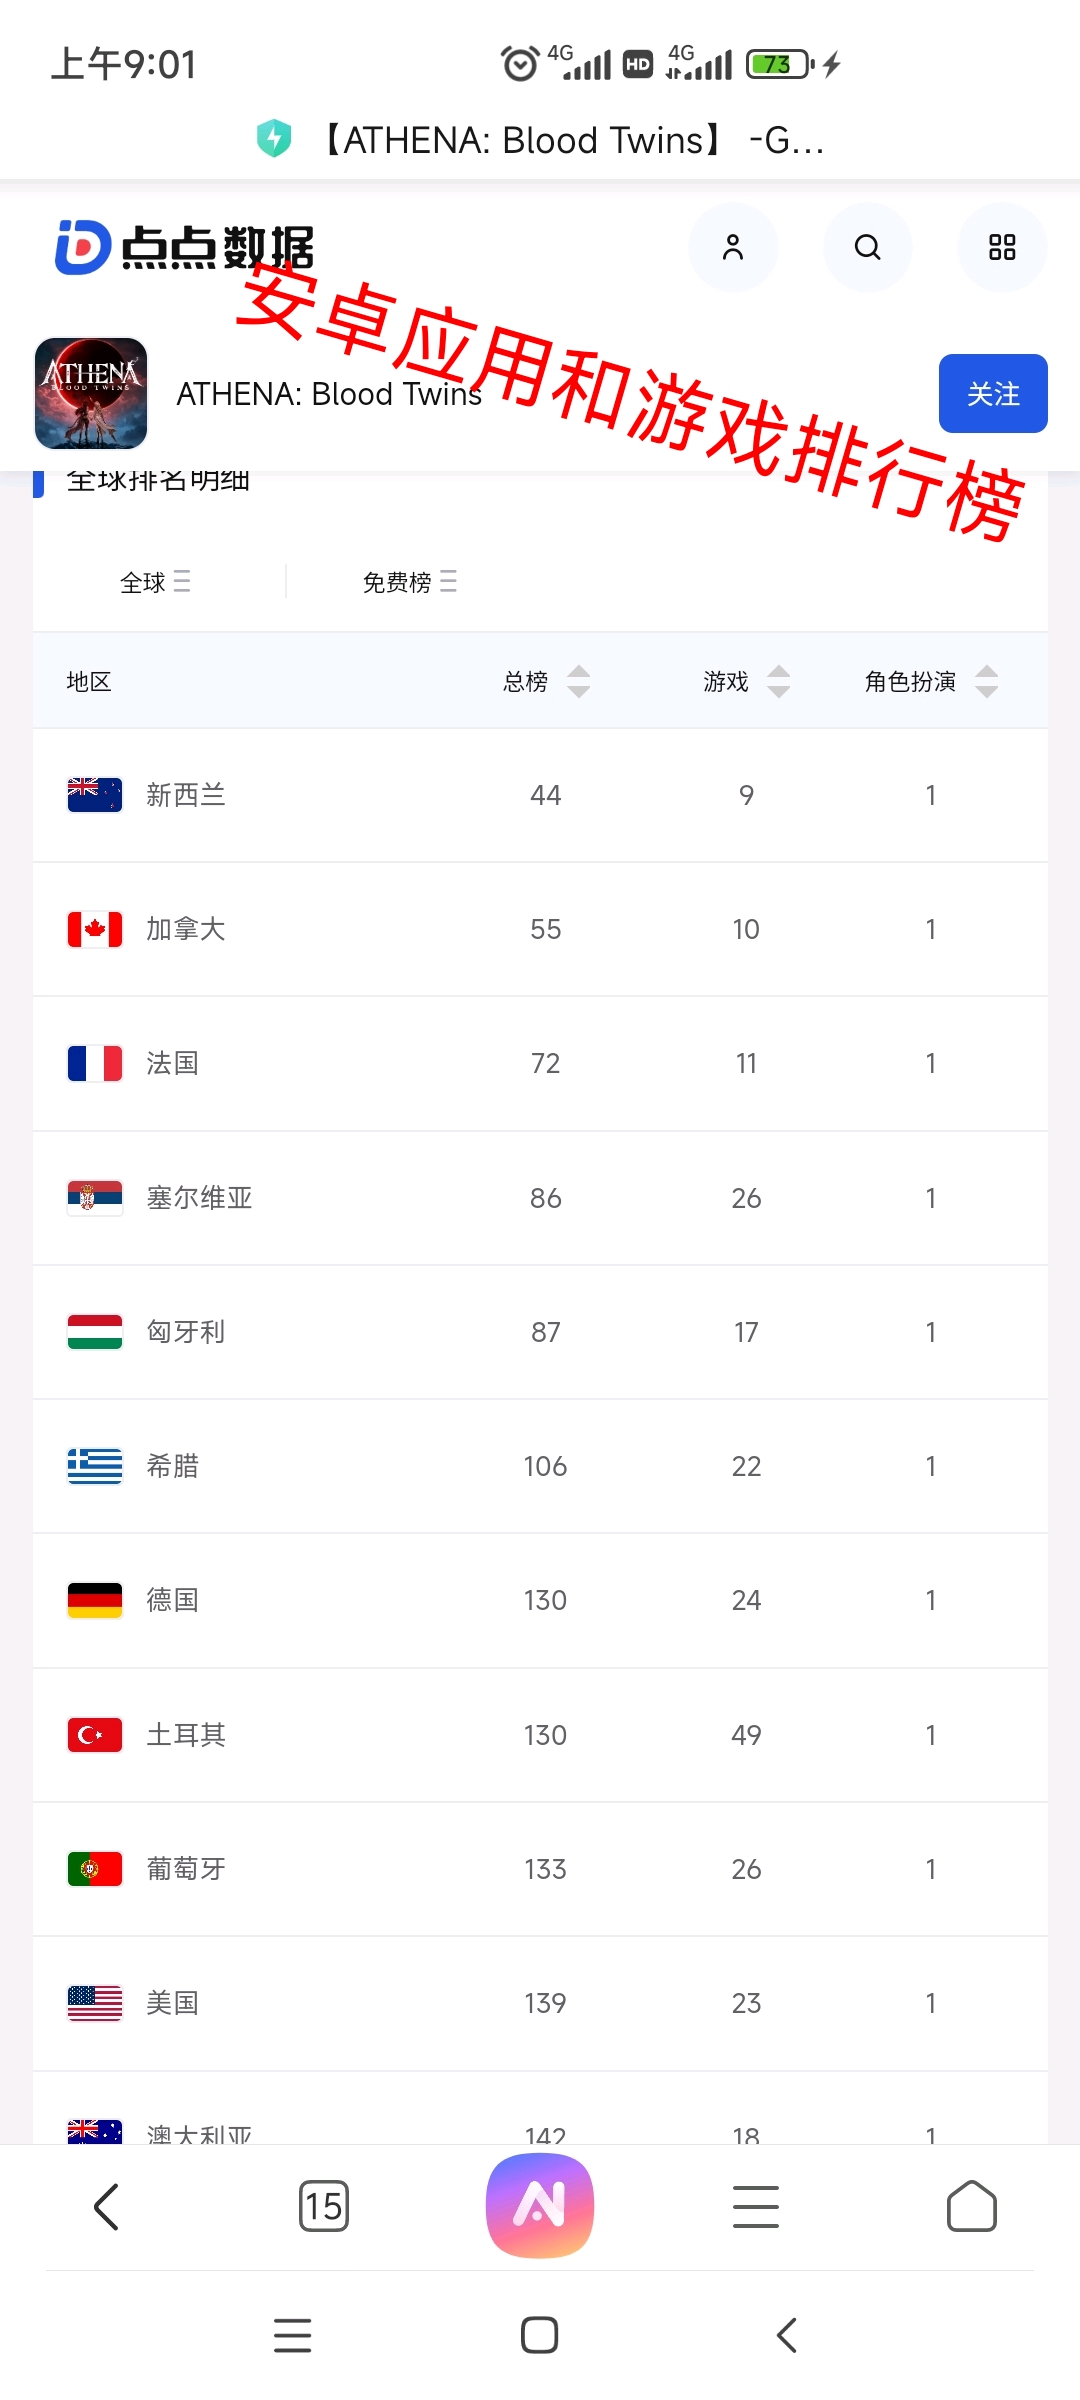
Task: Open the grid apps menu icon
Action: tap(1002, 247)
